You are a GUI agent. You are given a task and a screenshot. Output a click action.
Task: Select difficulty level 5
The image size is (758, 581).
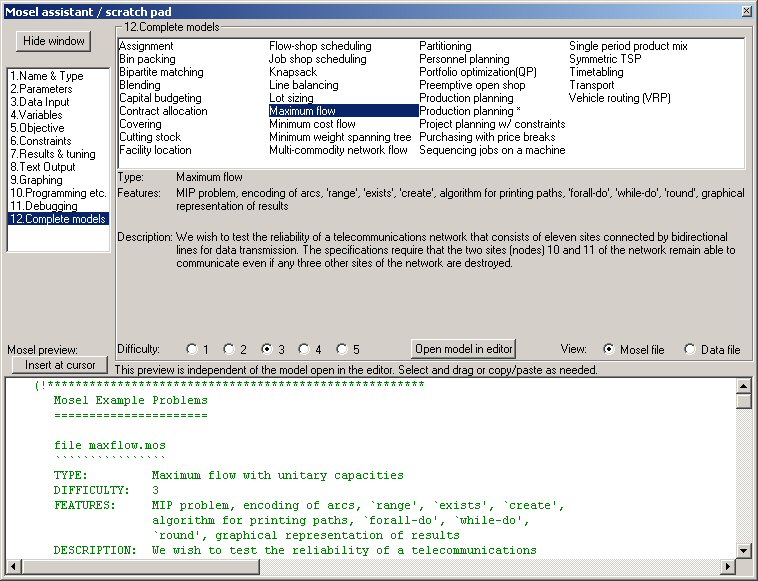point(342,349)
